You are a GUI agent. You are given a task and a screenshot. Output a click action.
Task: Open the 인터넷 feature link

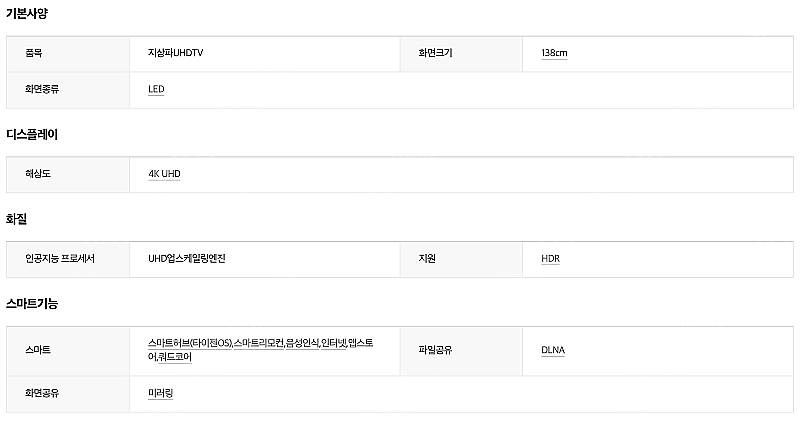point(334,343)
